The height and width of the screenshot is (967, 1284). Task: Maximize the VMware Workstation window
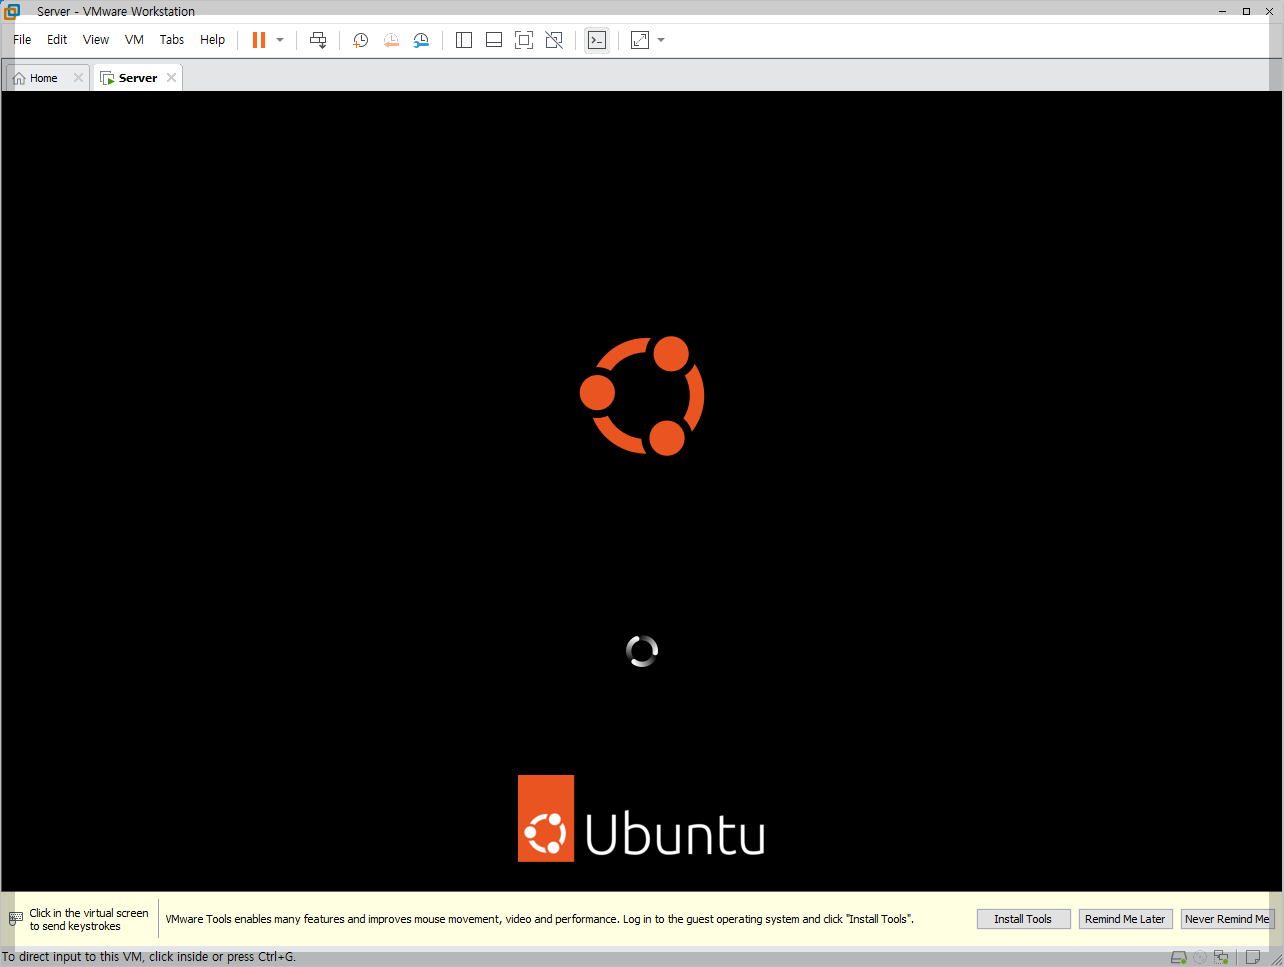pos(1246,11)
